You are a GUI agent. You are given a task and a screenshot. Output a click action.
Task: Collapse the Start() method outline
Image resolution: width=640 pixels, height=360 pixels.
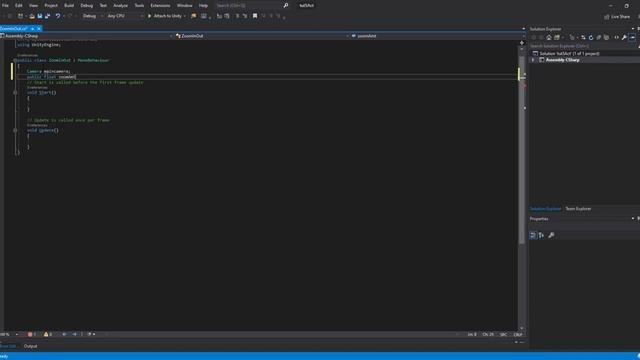(x=15, y=93)
